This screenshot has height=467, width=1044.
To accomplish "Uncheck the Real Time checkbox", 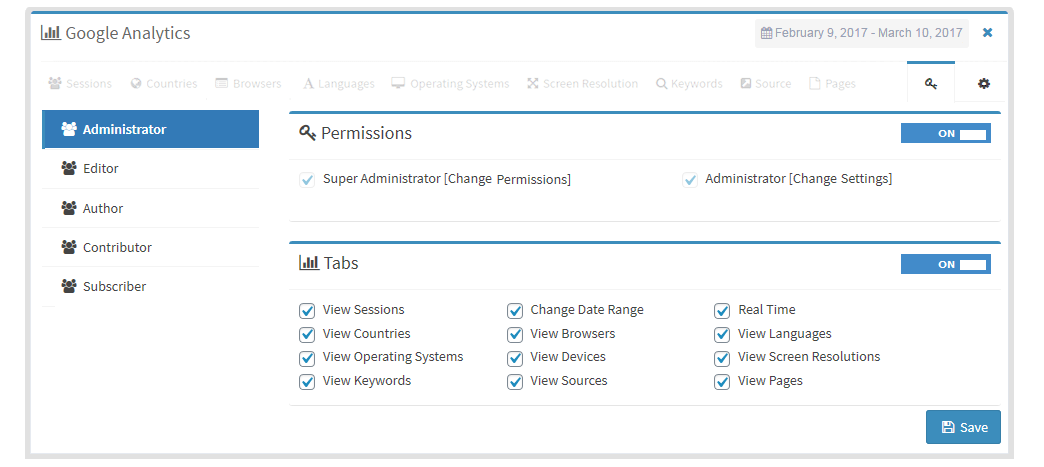I will point(722,311).
